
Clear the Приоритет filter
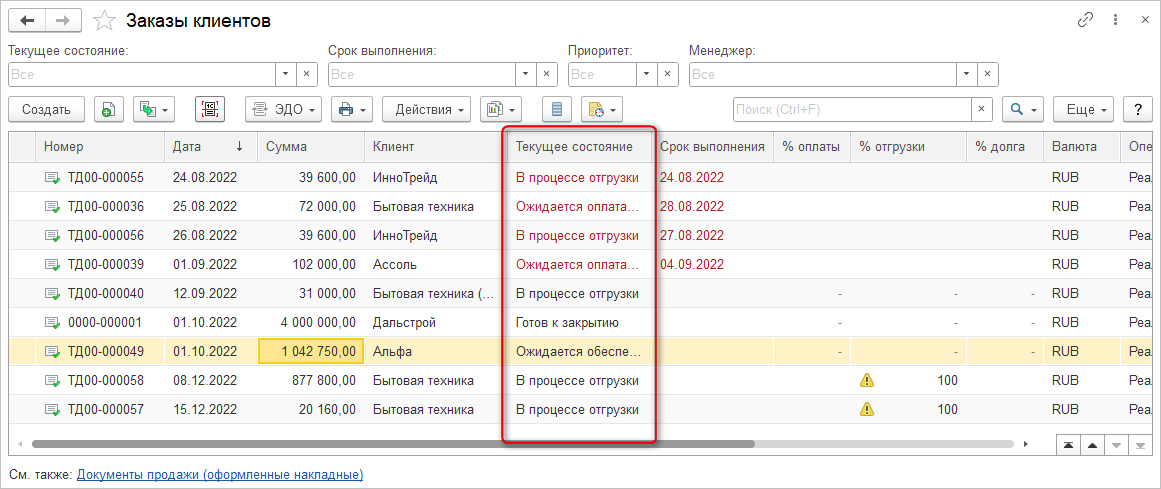pyautogui.click(x=668, y=75)
